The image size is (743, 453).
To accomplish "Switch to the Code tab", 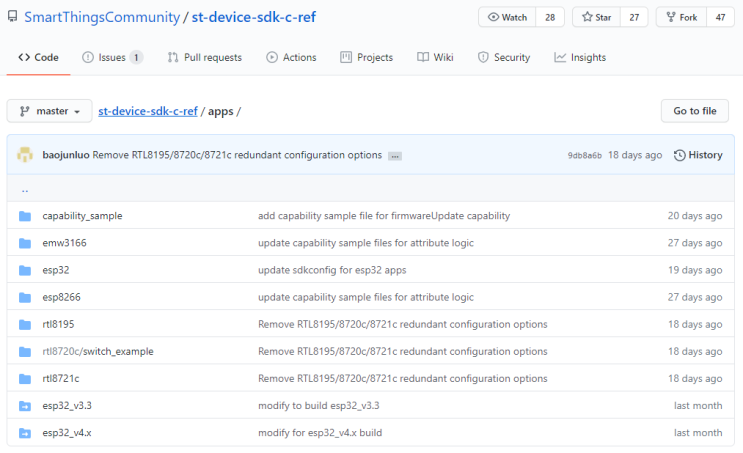I will coord(38,57).
